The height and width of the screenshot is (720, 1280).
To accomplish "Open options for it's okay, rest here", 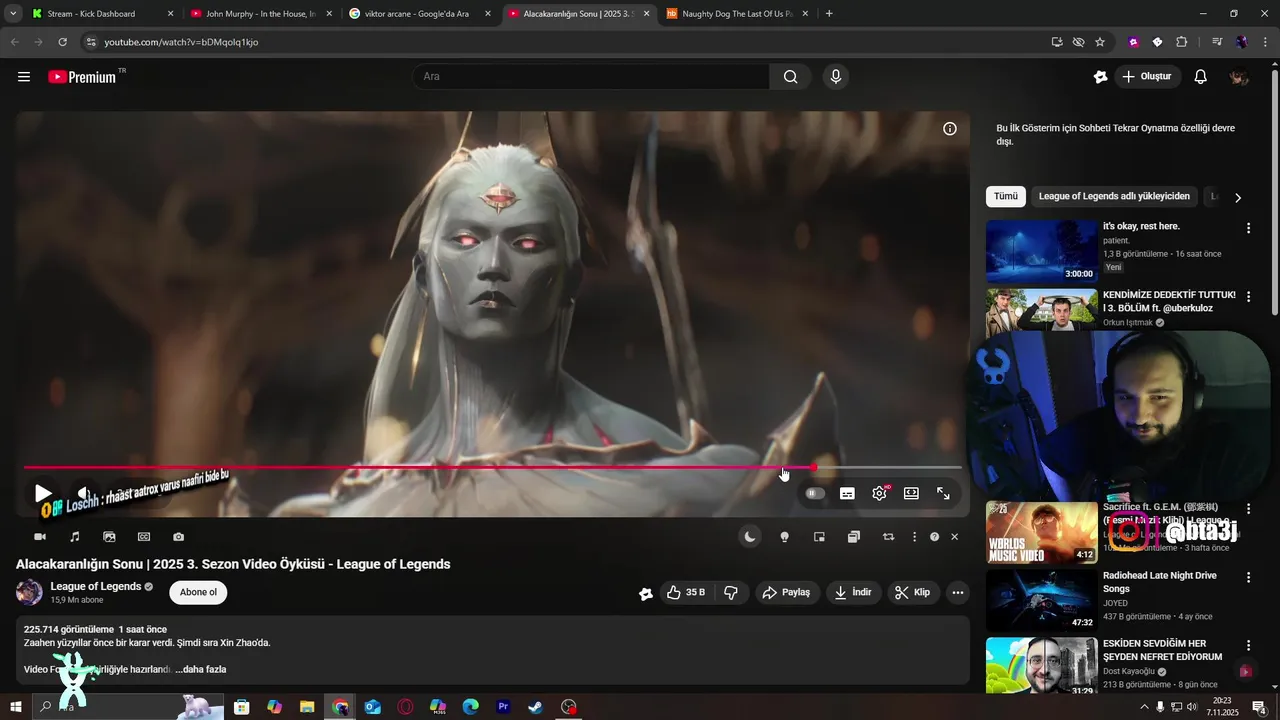I will (1248, 229).
